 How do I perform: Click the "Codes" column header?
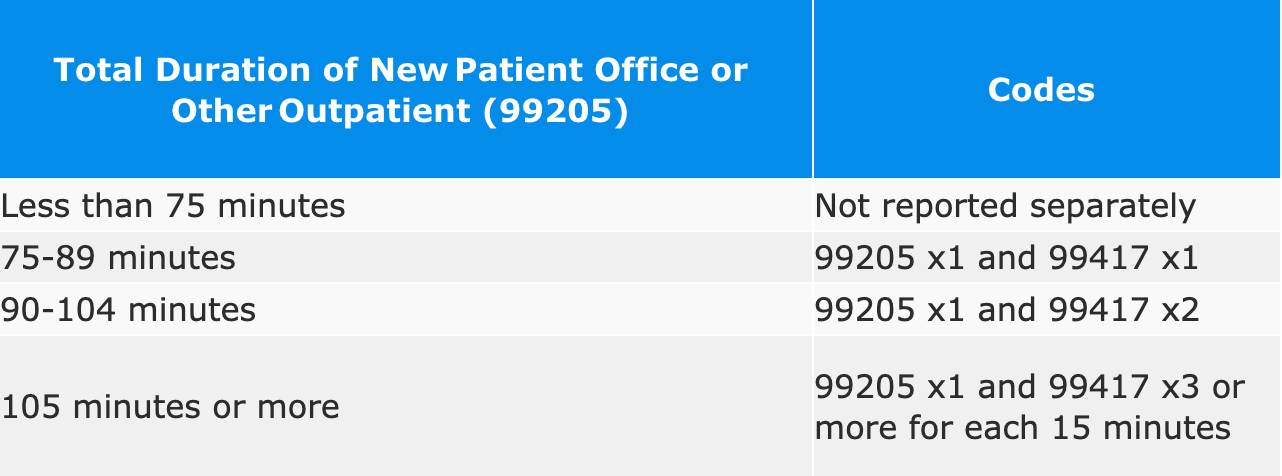coord(1041,90)
